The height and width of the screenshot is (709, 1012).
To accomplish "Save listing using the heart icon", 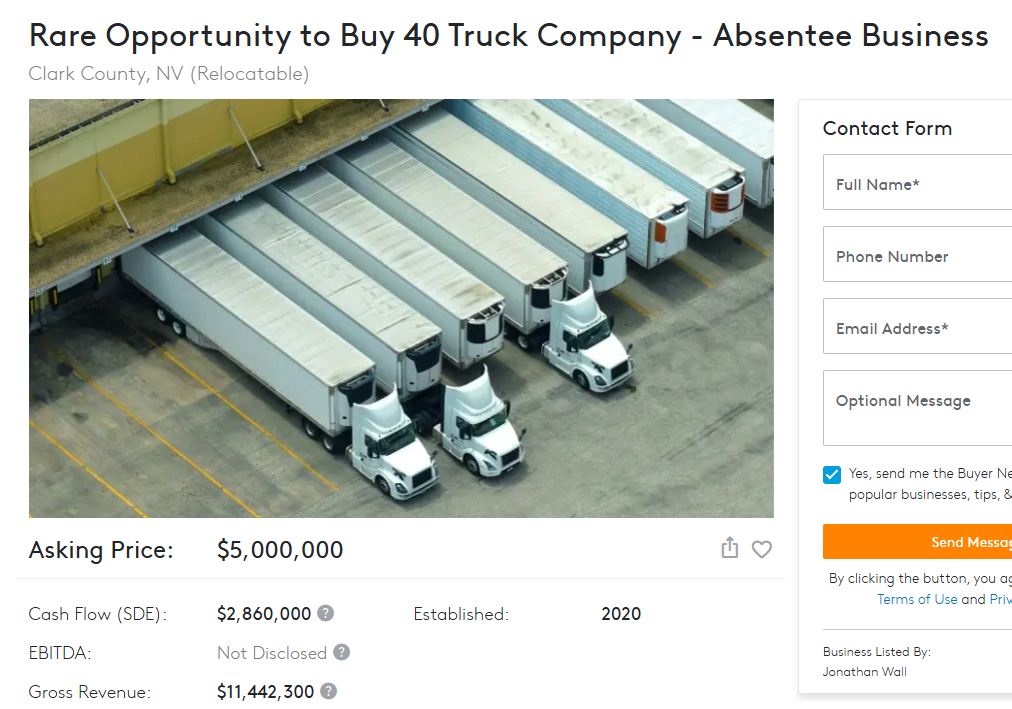I will 761,549.
